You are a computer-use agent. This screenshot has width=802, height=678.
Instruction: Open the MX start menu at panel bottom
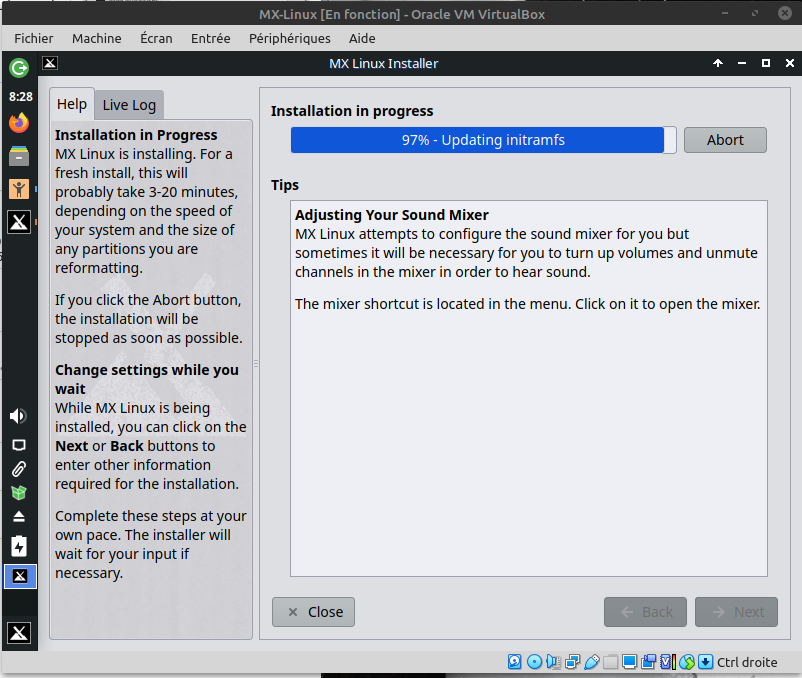[19, 632]
